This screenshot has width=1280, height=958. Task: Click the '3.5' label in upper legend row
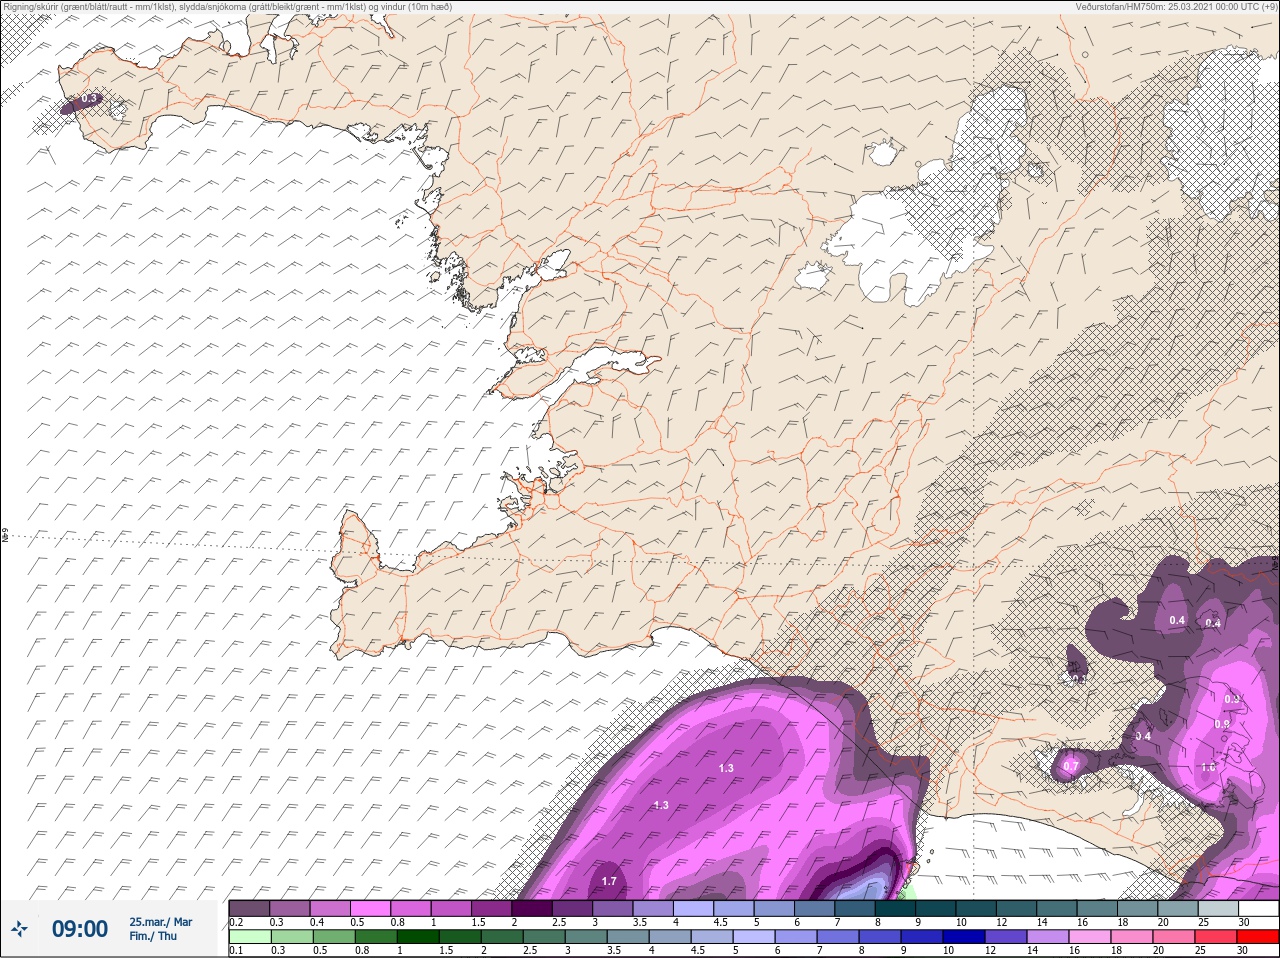pyautogui.click(x=639, y=922)
